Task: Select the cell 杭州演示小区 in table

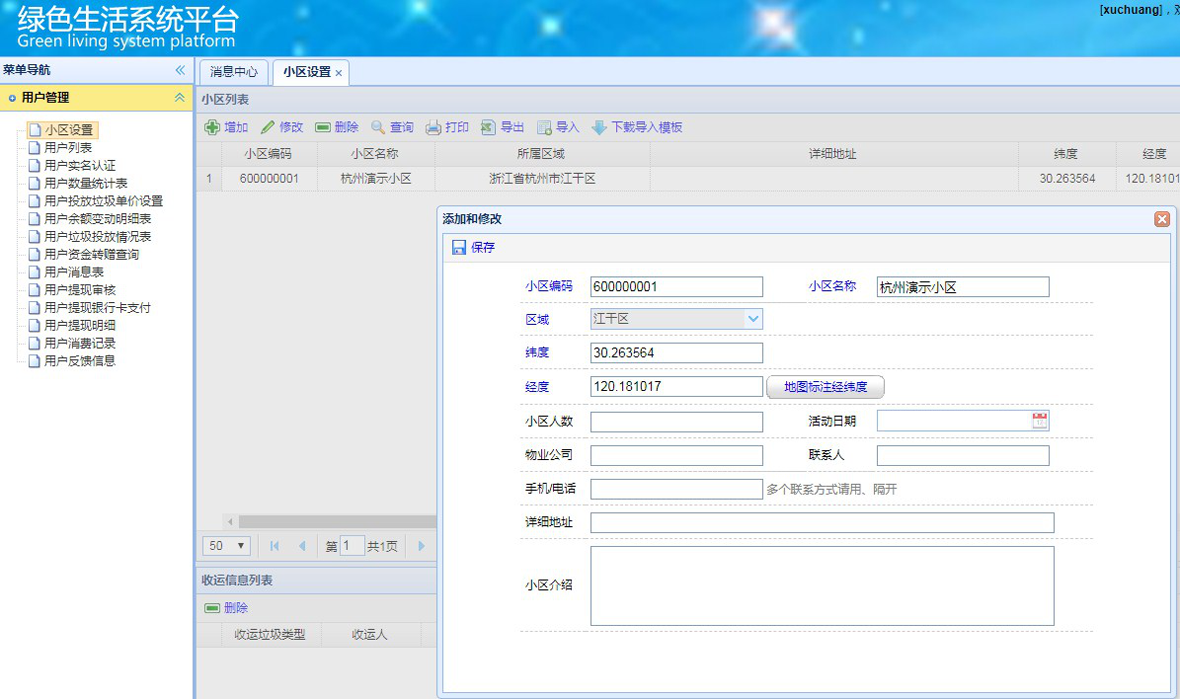Action: (376, 179)
